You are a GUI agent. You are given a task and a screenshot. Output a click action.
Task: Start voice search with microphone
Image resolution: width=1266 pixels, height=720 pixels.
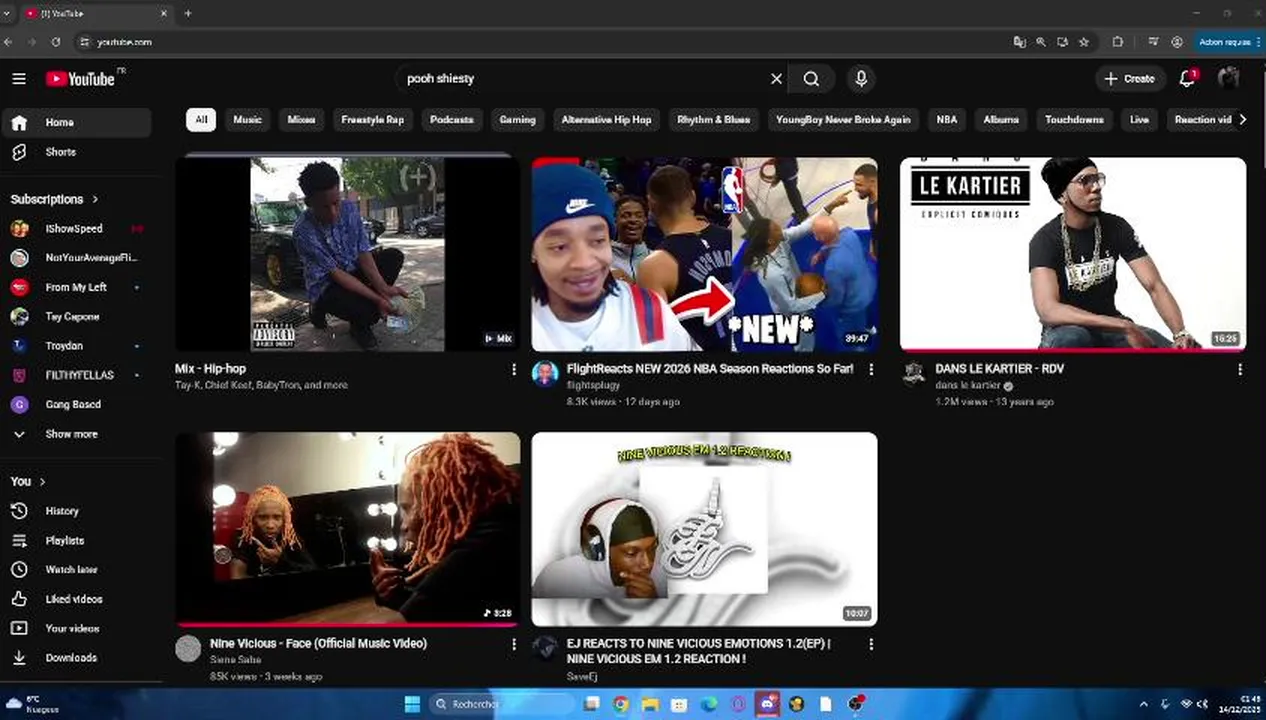pyautogui.click(x=861, y=78)
